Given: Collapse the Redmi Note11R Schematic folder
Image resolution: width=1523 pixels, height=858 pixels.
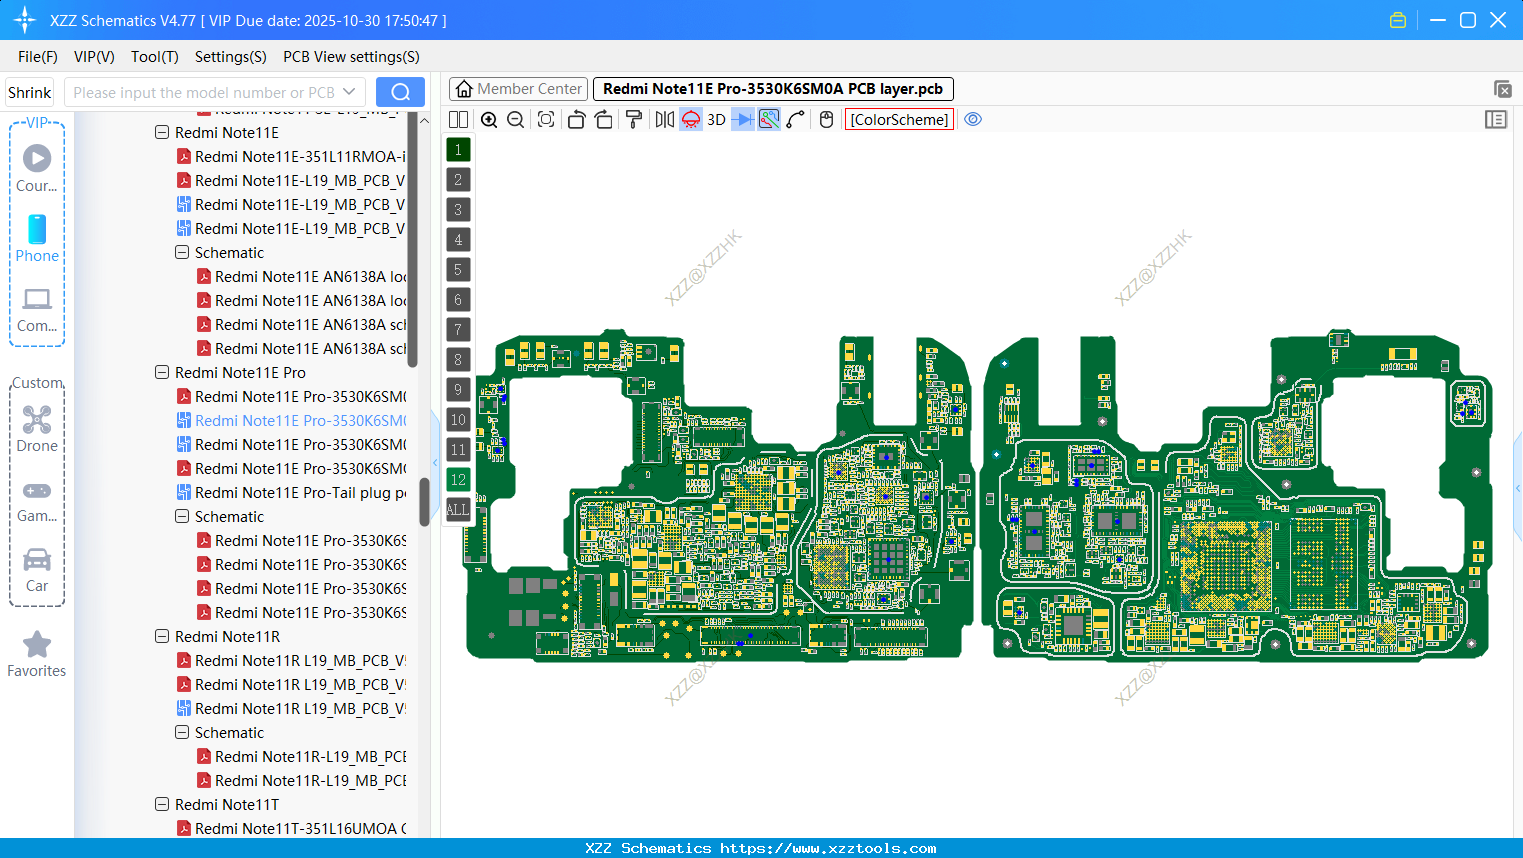Looking at the screenshot, I should click(x=182, y=732).
